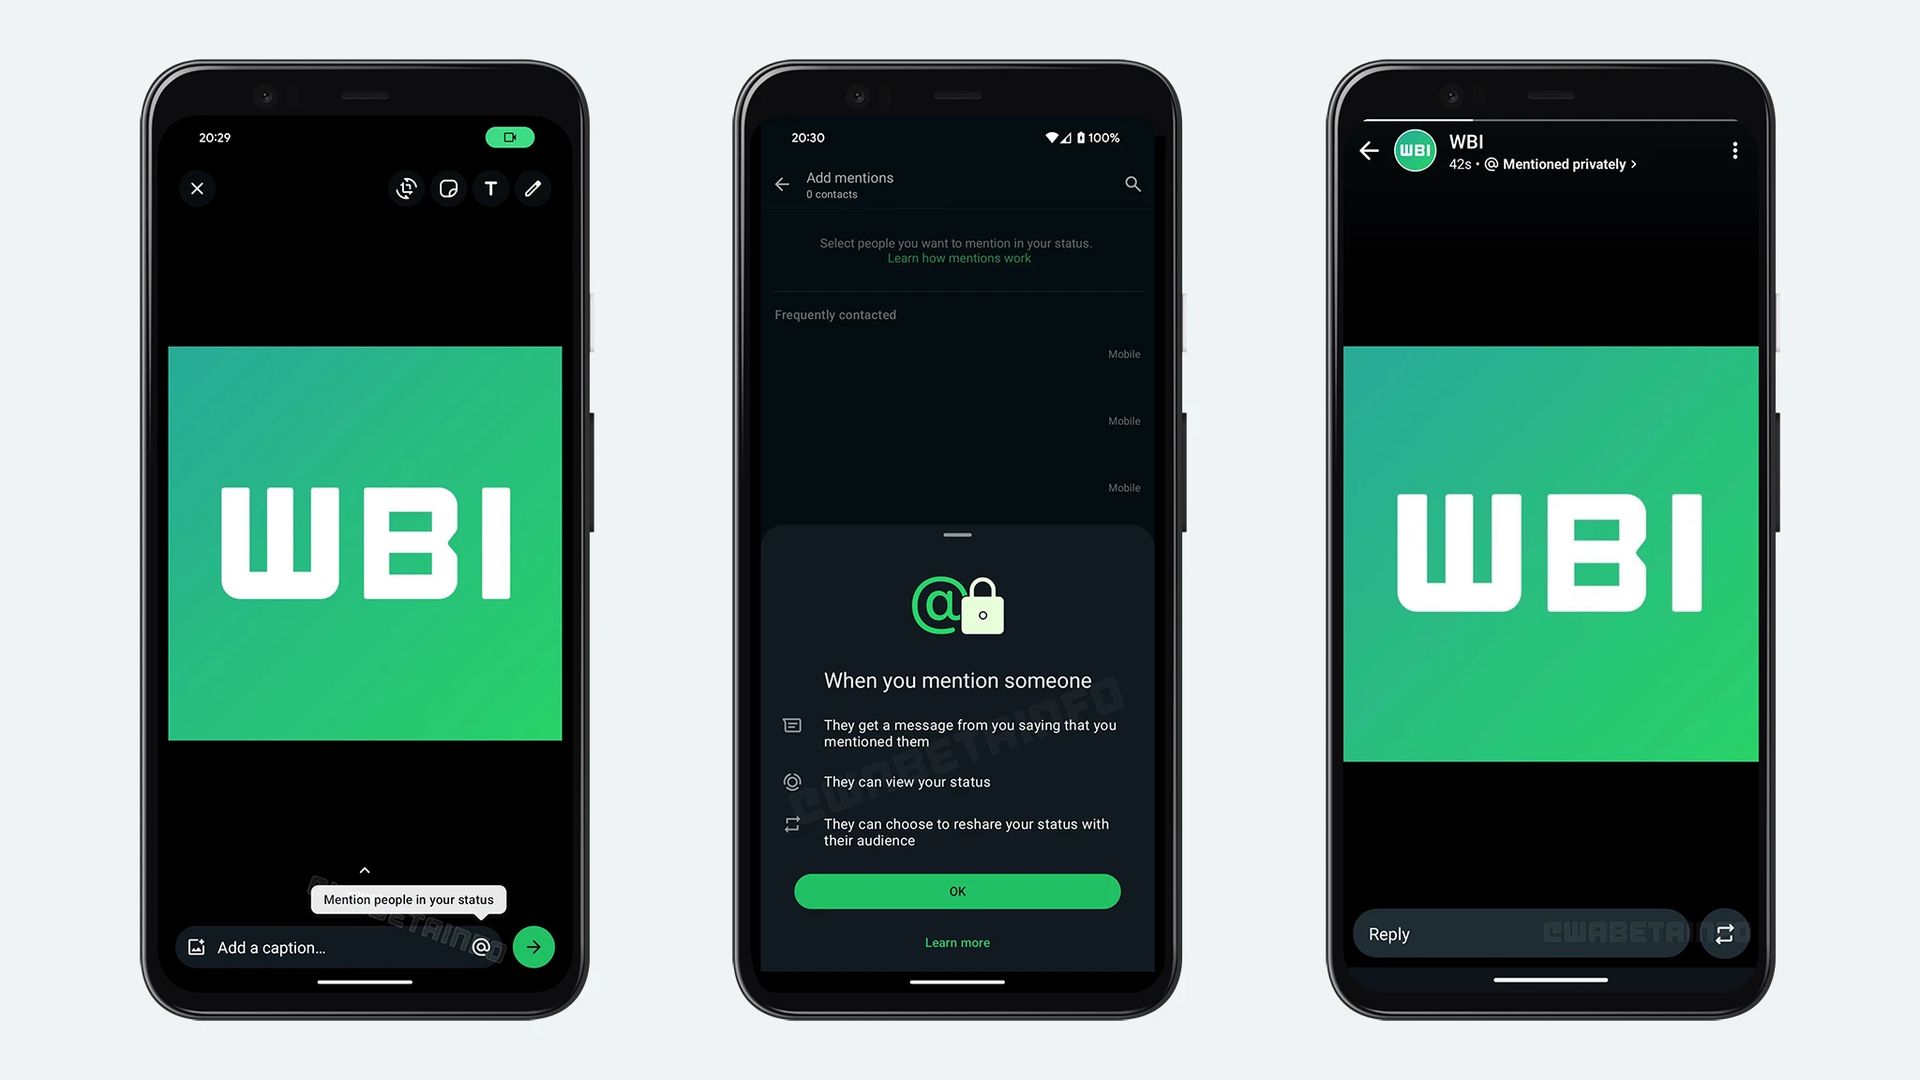Click Learn more link on mention sheet

tap(957, 942)
